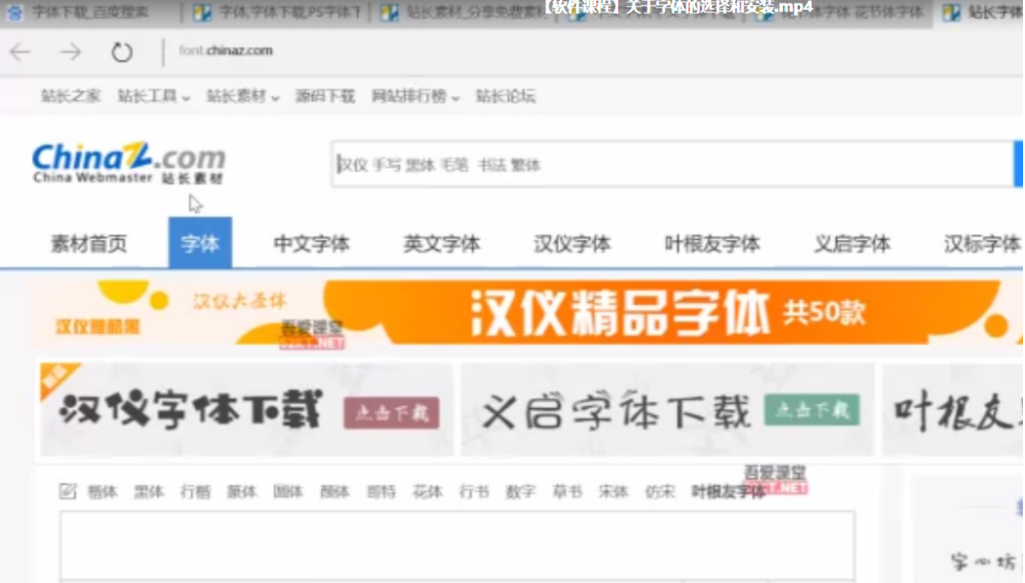Click the browser forward arrow
This screenshot has width=1025, height=583.
70,52
